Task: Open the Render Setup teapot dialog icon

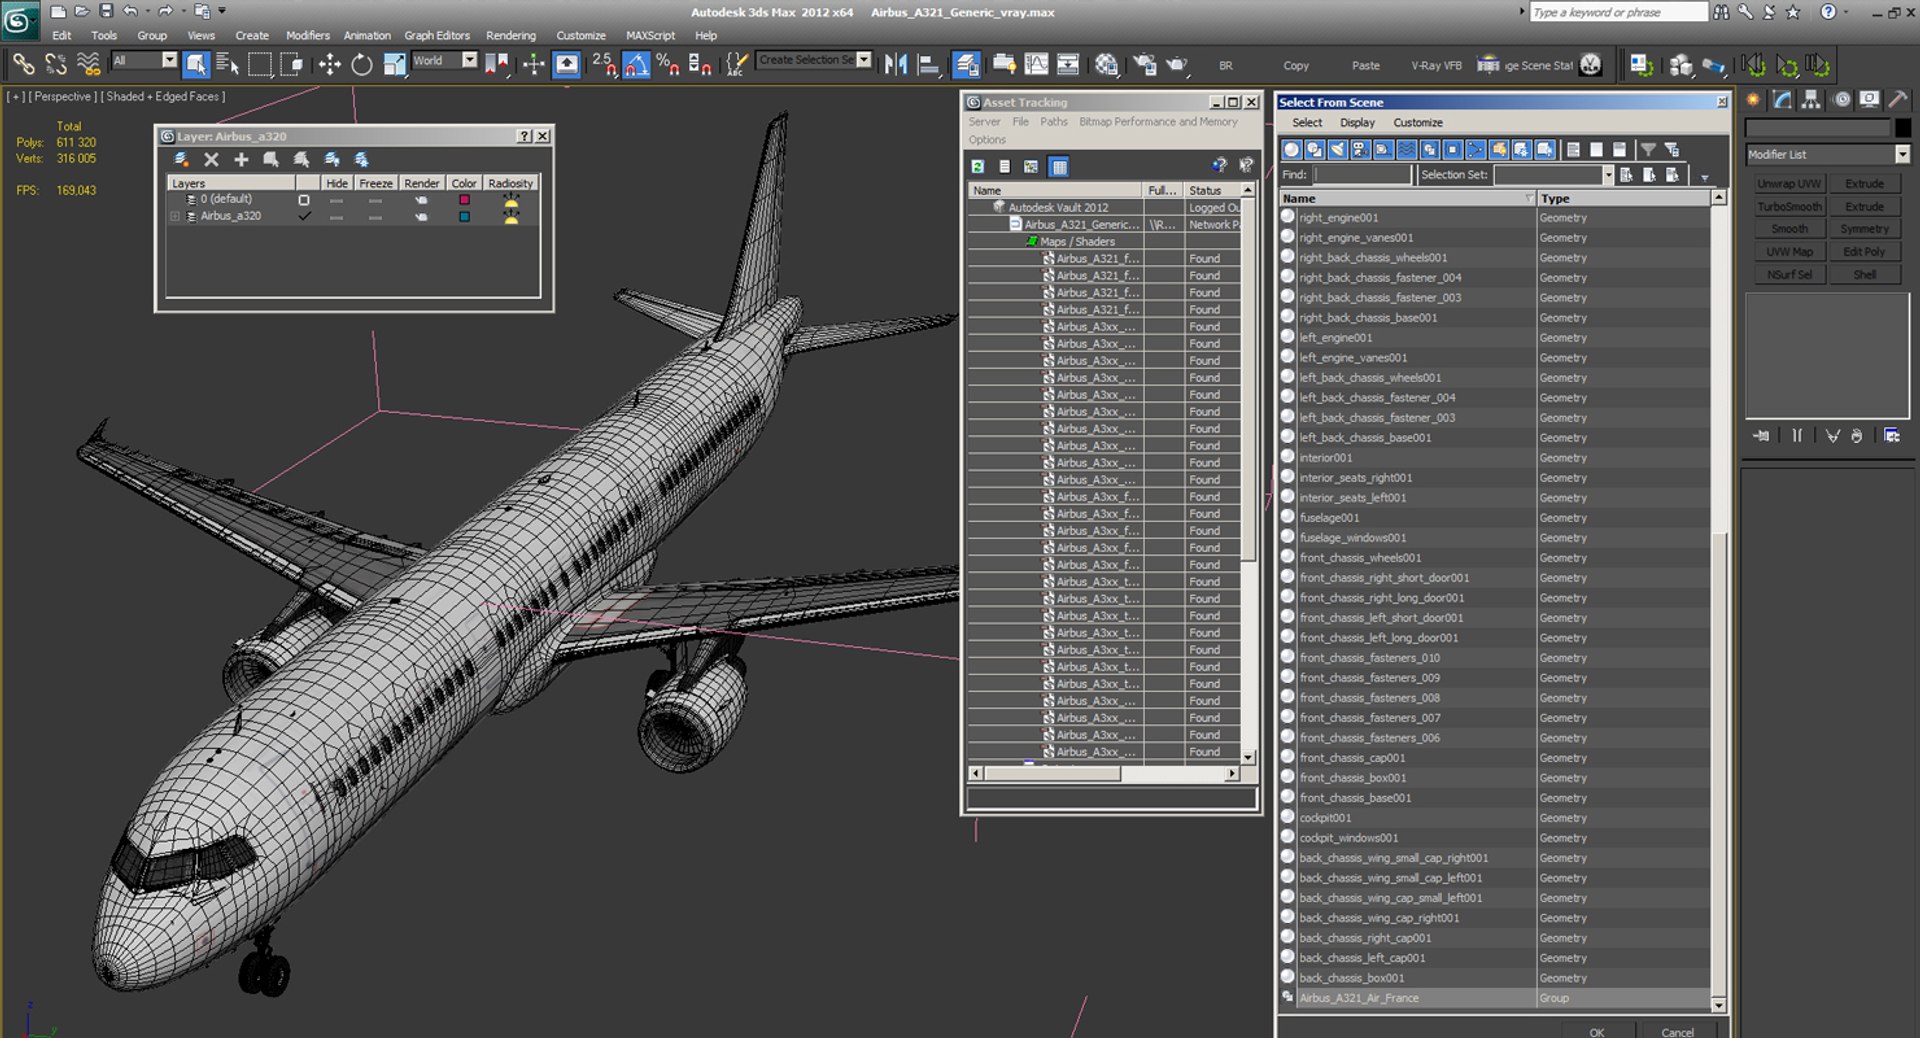Action: [1144, 64]
